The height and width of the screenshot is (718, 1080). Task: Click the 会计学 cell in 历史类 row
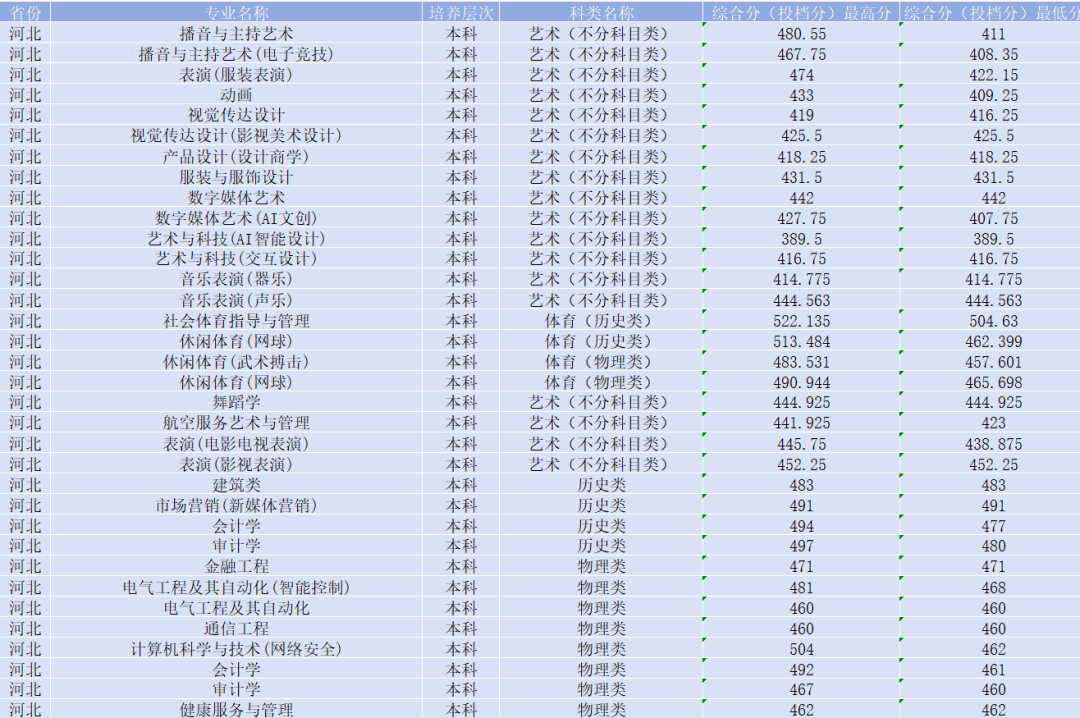click(x=236, y=526)
